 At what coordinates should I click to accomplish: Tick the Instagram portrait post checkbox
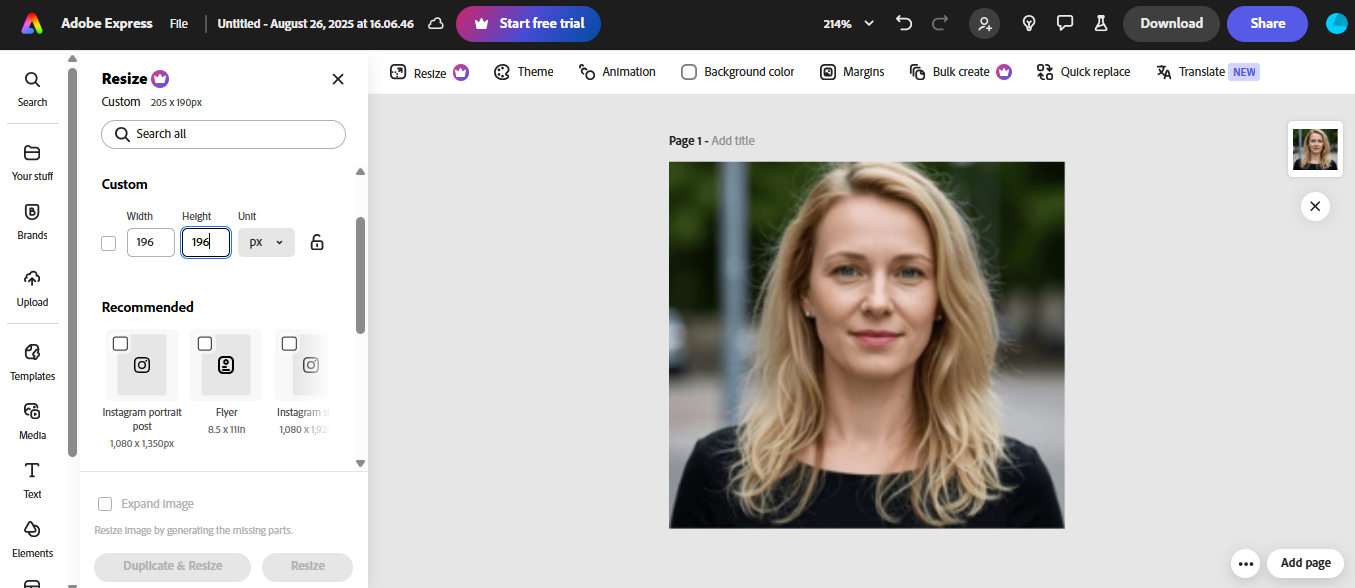point(121,344)
